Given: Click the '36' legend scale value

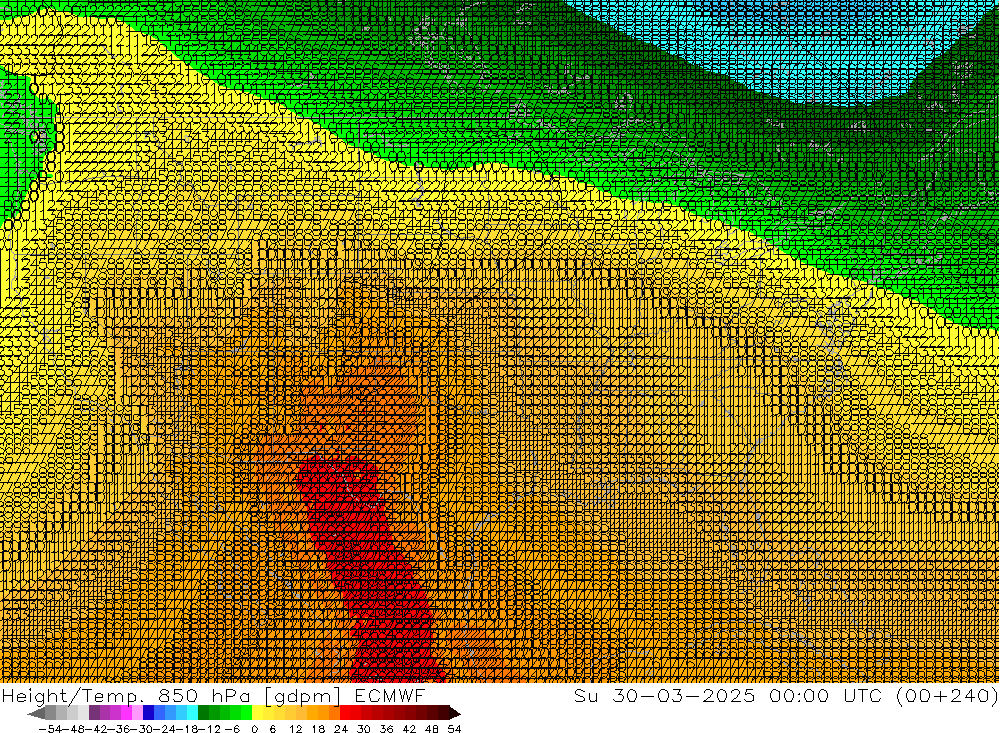Looking at the screenshot, I should click(x=386, y=729).
